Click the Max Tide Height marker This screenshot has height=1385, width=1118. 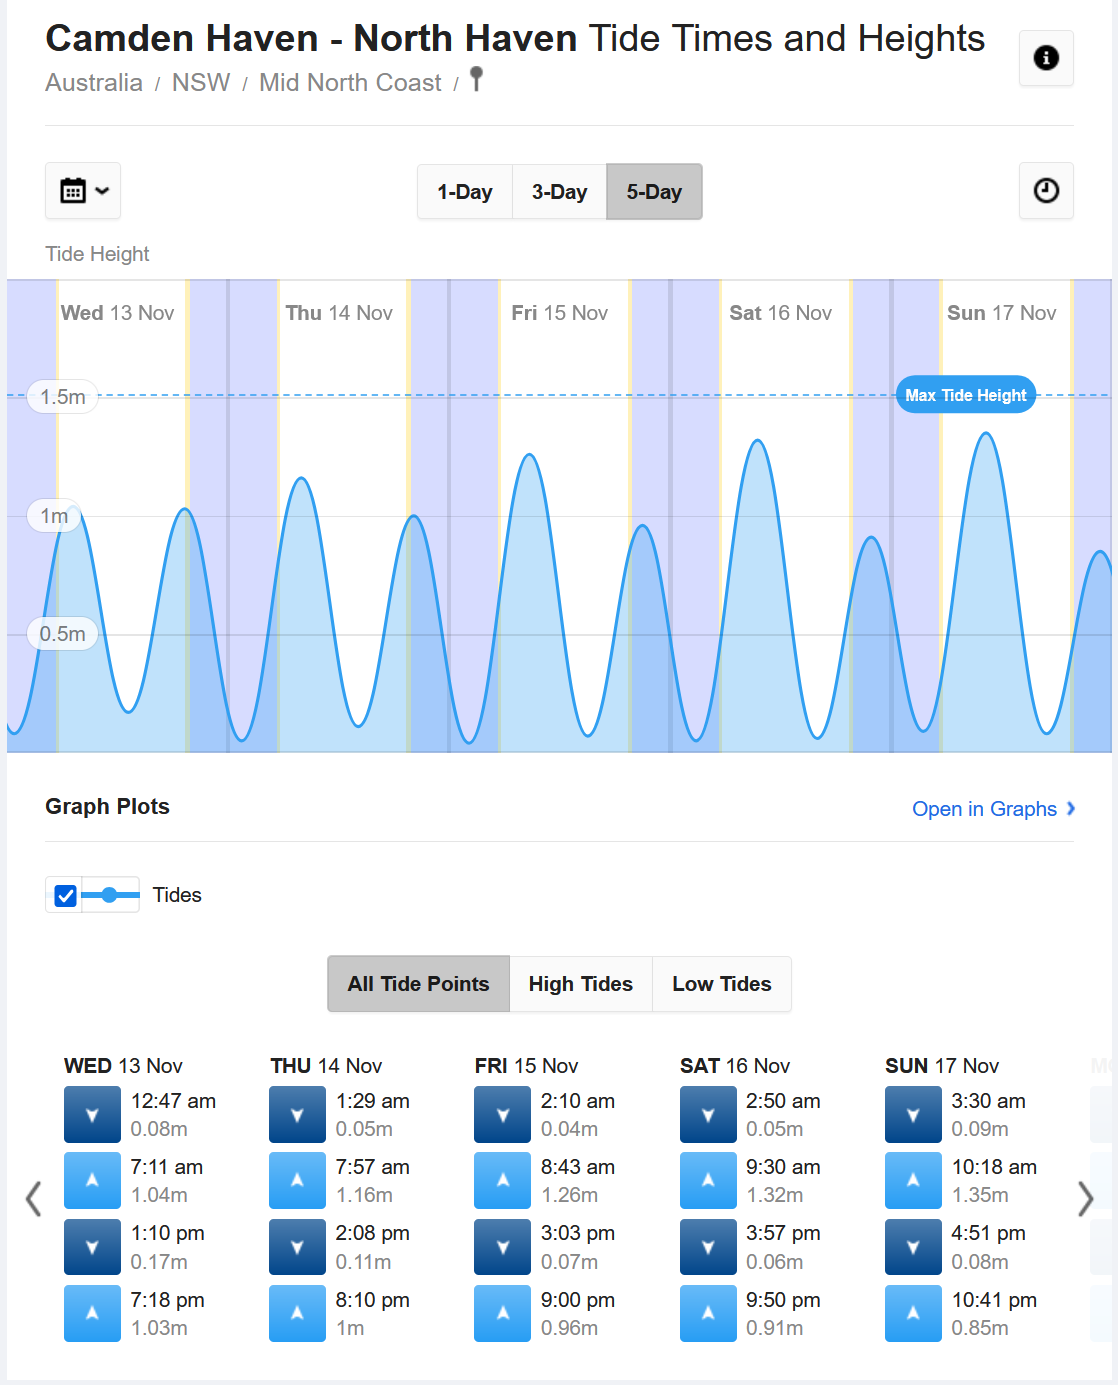966,395
